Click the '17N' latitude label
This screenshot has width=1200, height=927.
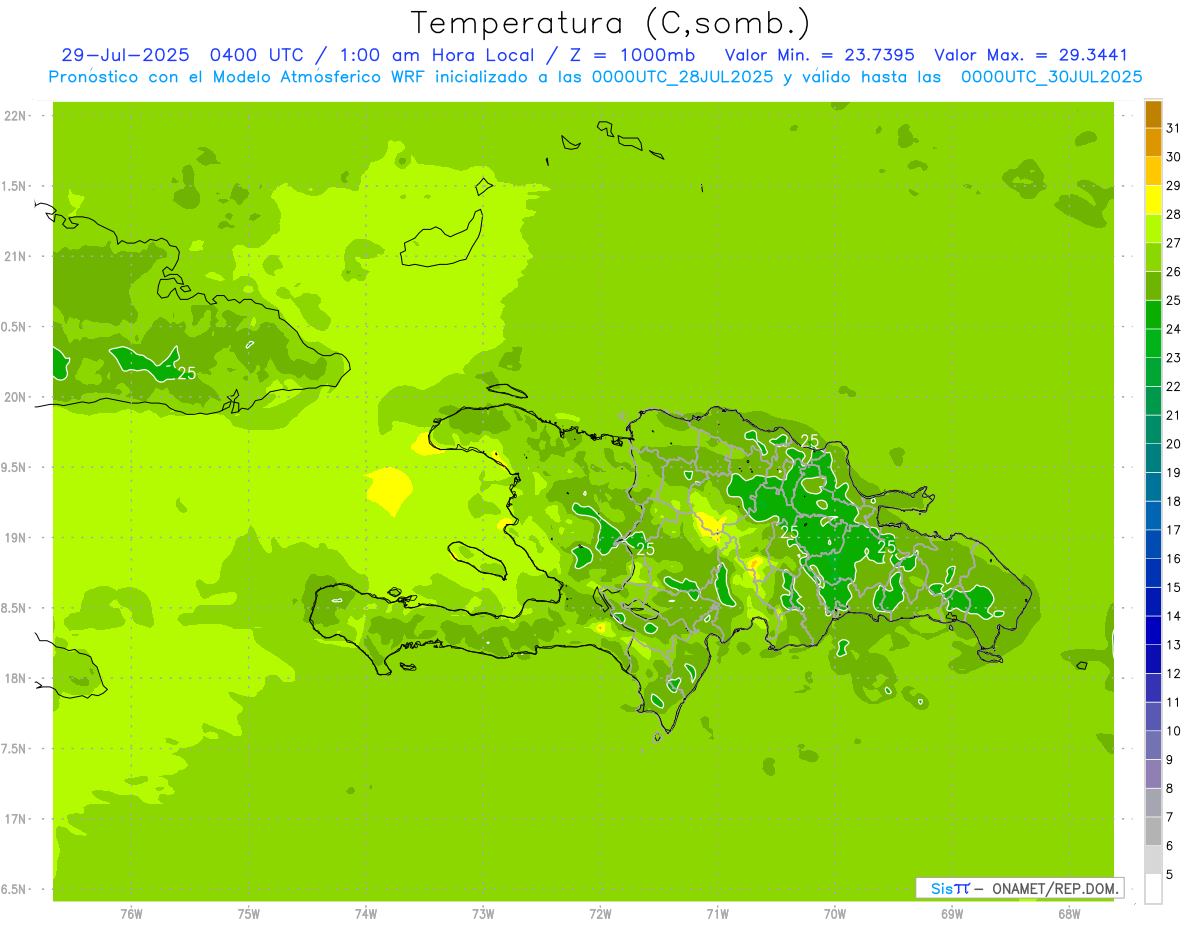tap(14, 819)
